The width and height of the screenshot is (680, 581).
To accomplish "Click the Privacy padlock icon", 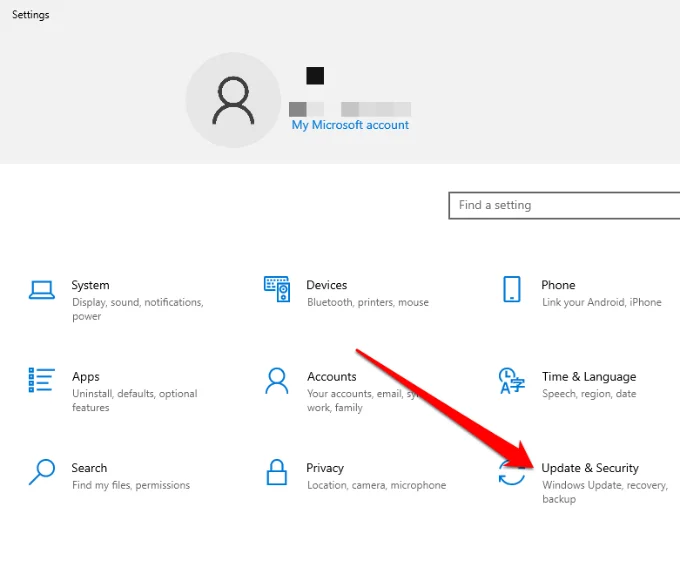I will pyautogui.click(x=276, y=472).
